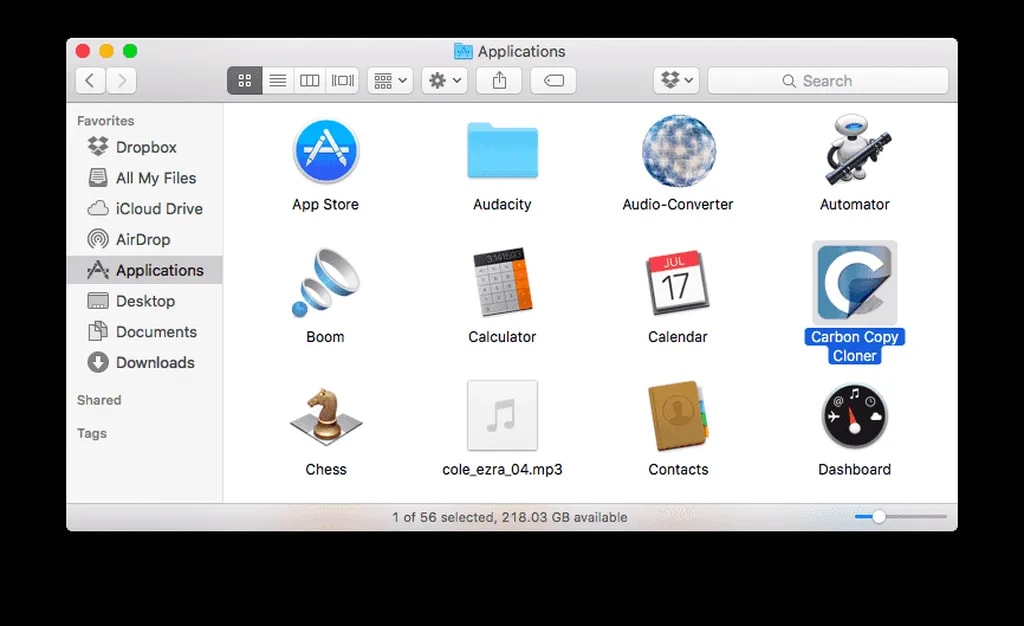Click the Boom speaker app icon
Screen dimensions: 1024x626
pyautogui.click(x=325, y=283)
